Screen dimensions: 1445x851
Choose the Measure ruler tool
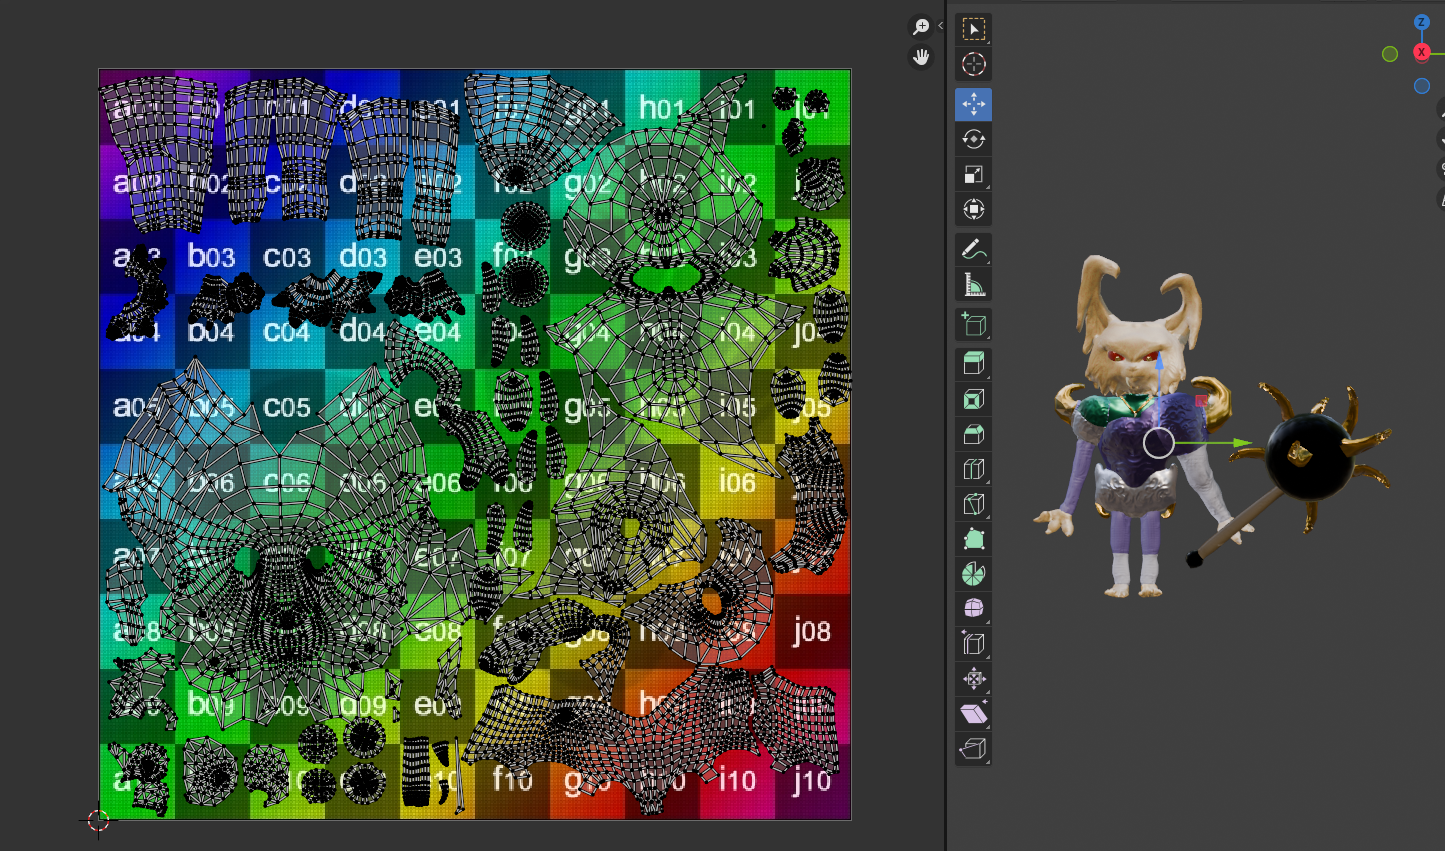click(x=973, y=284)
